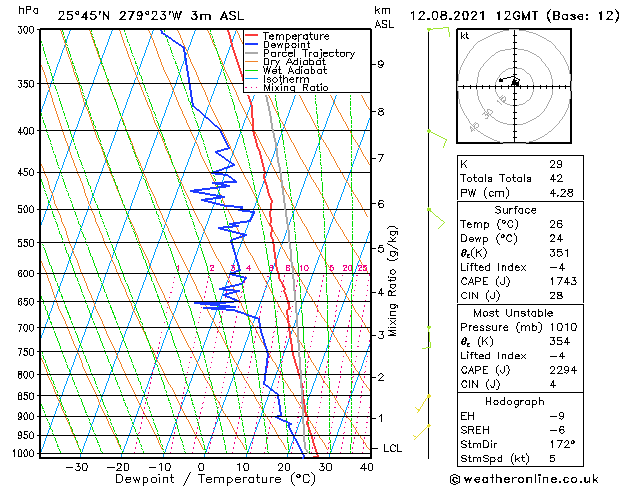
Task: Click the surface Temp value 26
Action: pyautogui.click(x=556, y=224)
